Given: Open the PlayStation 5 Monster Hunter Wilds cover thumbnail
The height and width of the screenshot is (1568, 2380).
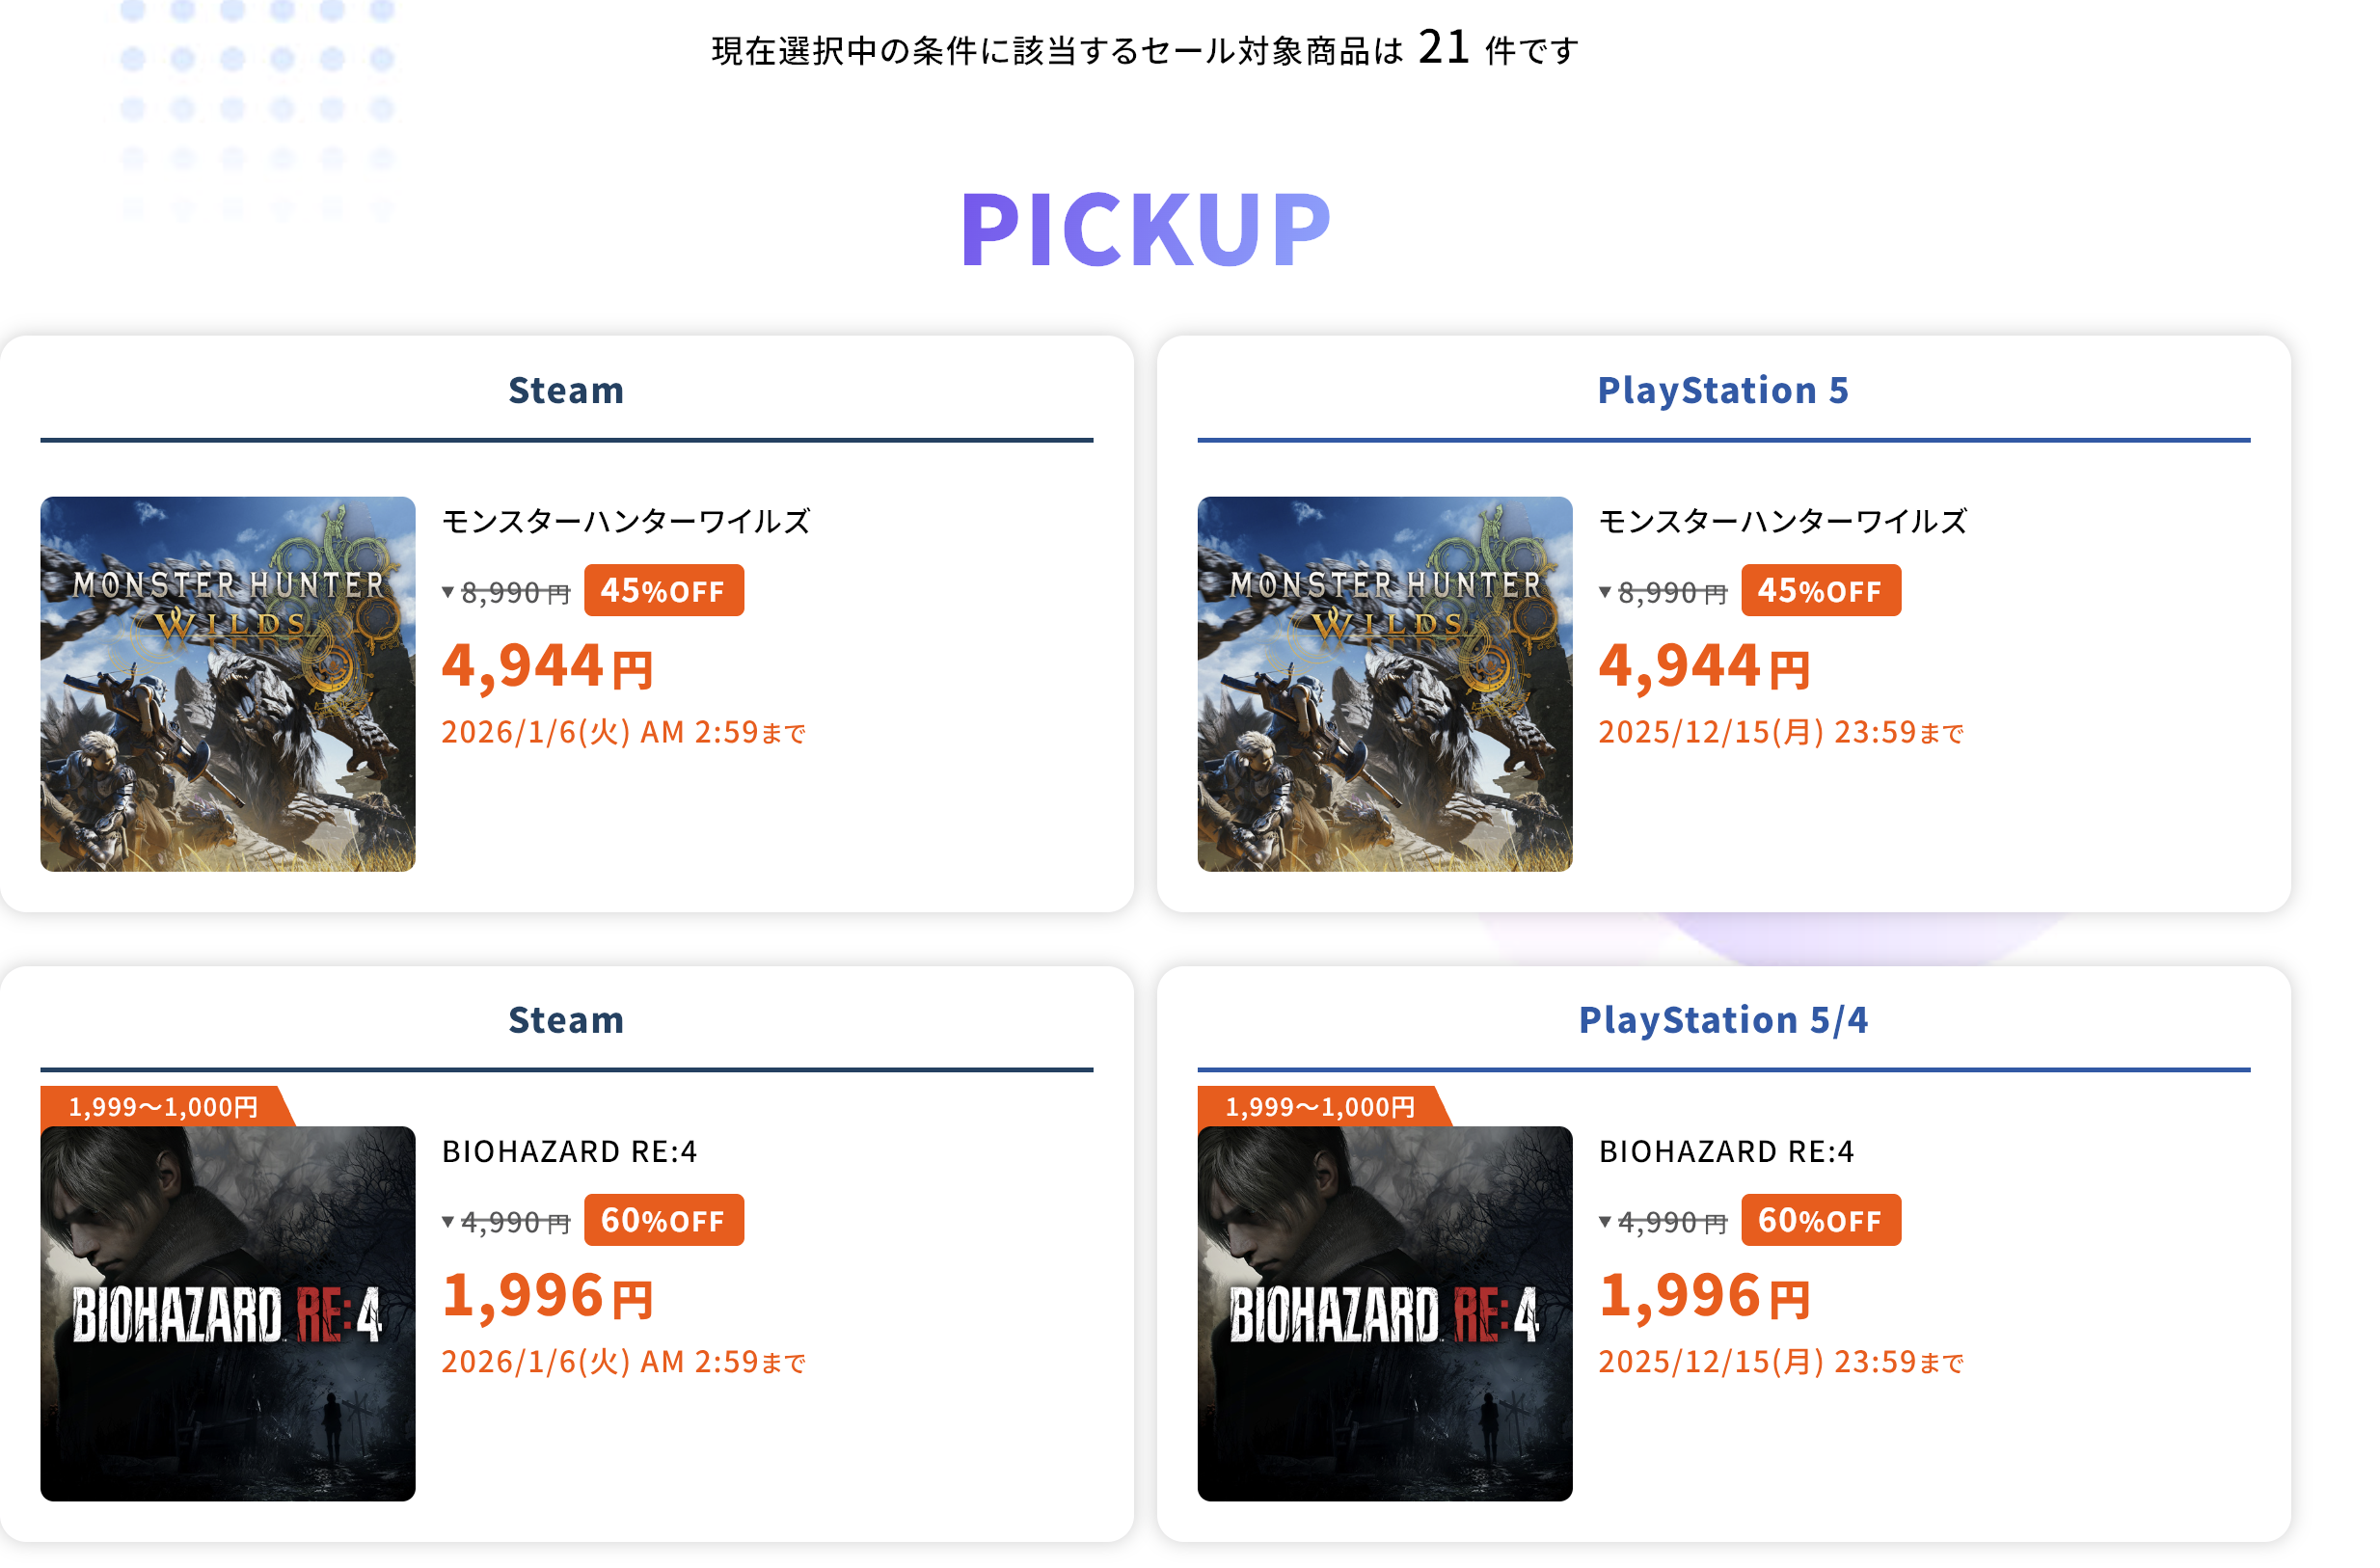Looking at the screenshot, I should 1384,684.
